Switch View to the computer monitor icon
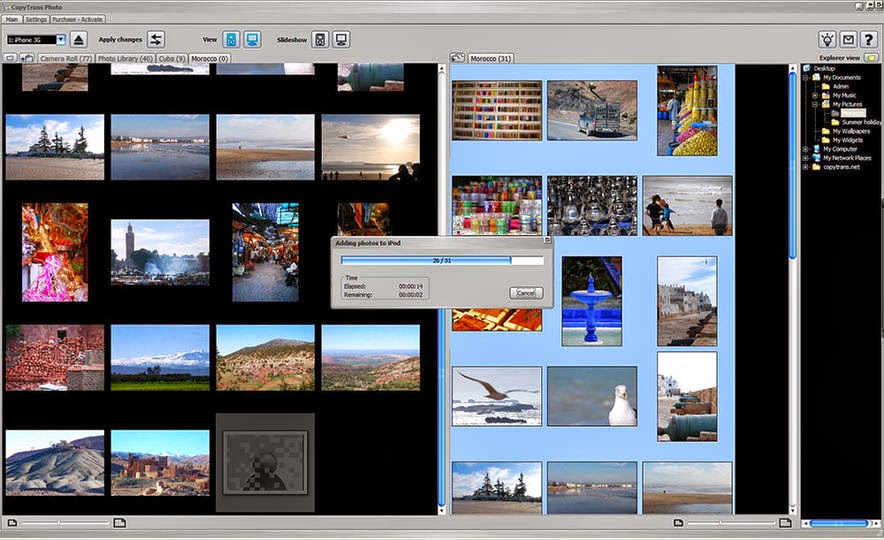884x540 pixels. click(252, 39)
